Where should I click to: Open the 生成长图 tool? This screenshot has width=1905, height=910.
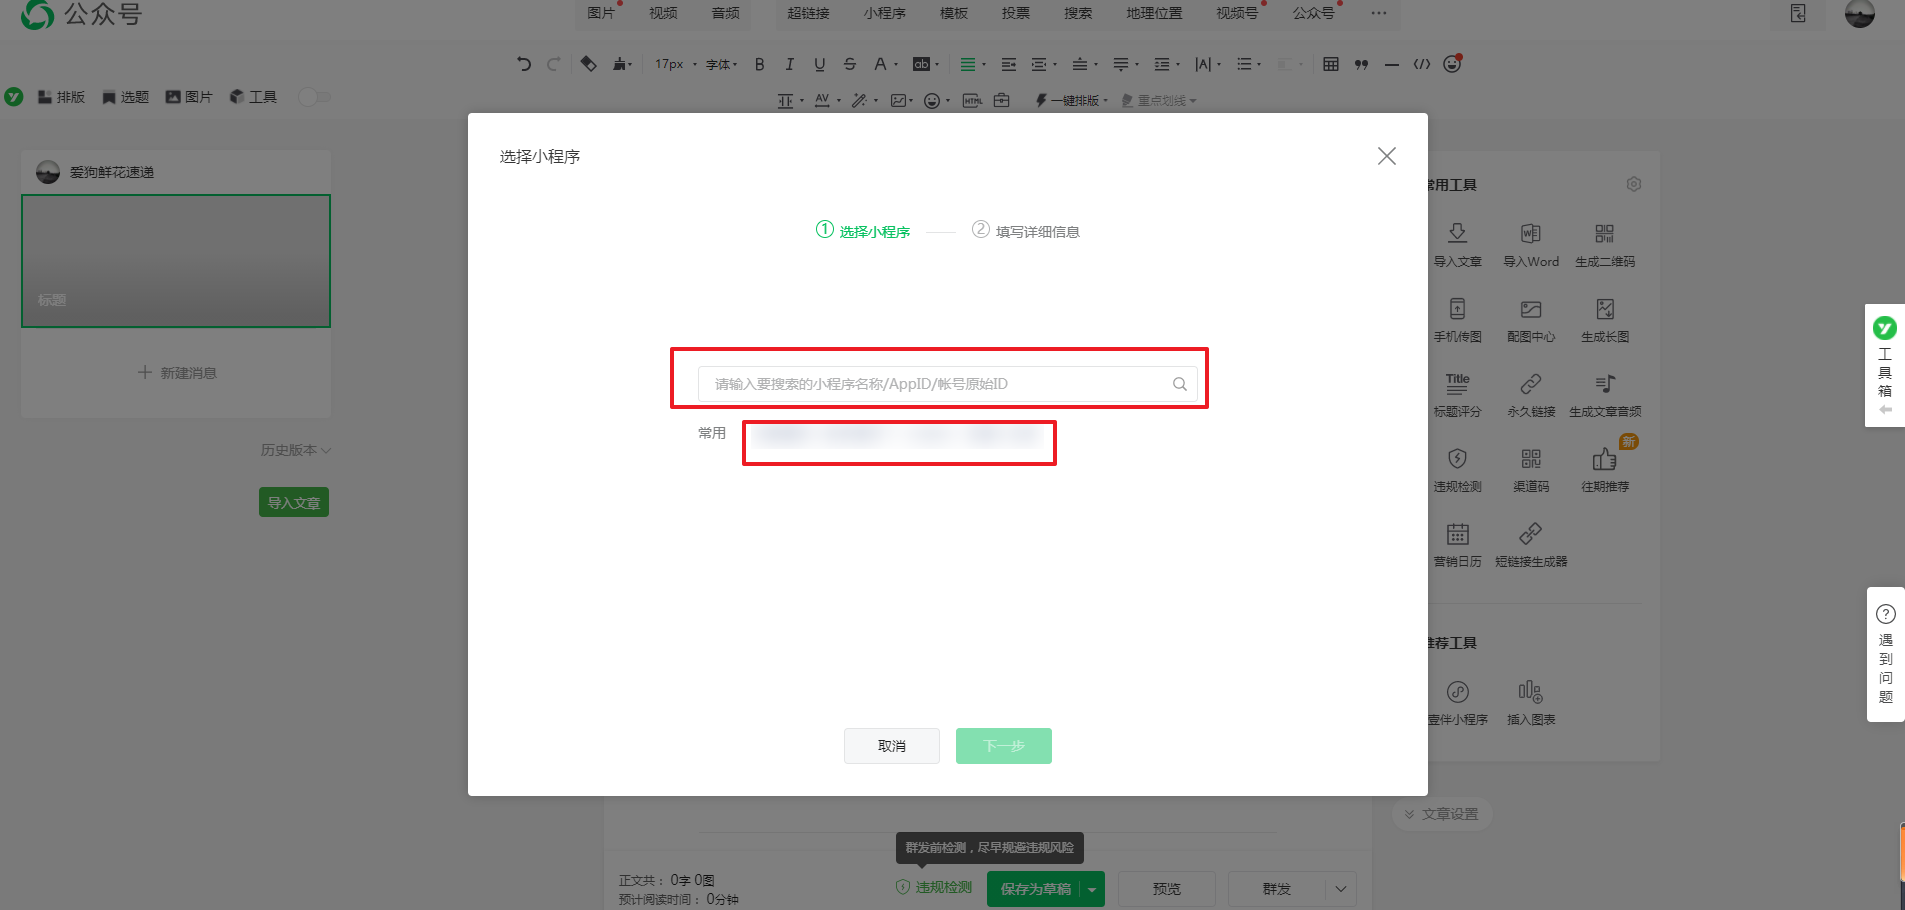(x=1605, y=319)
